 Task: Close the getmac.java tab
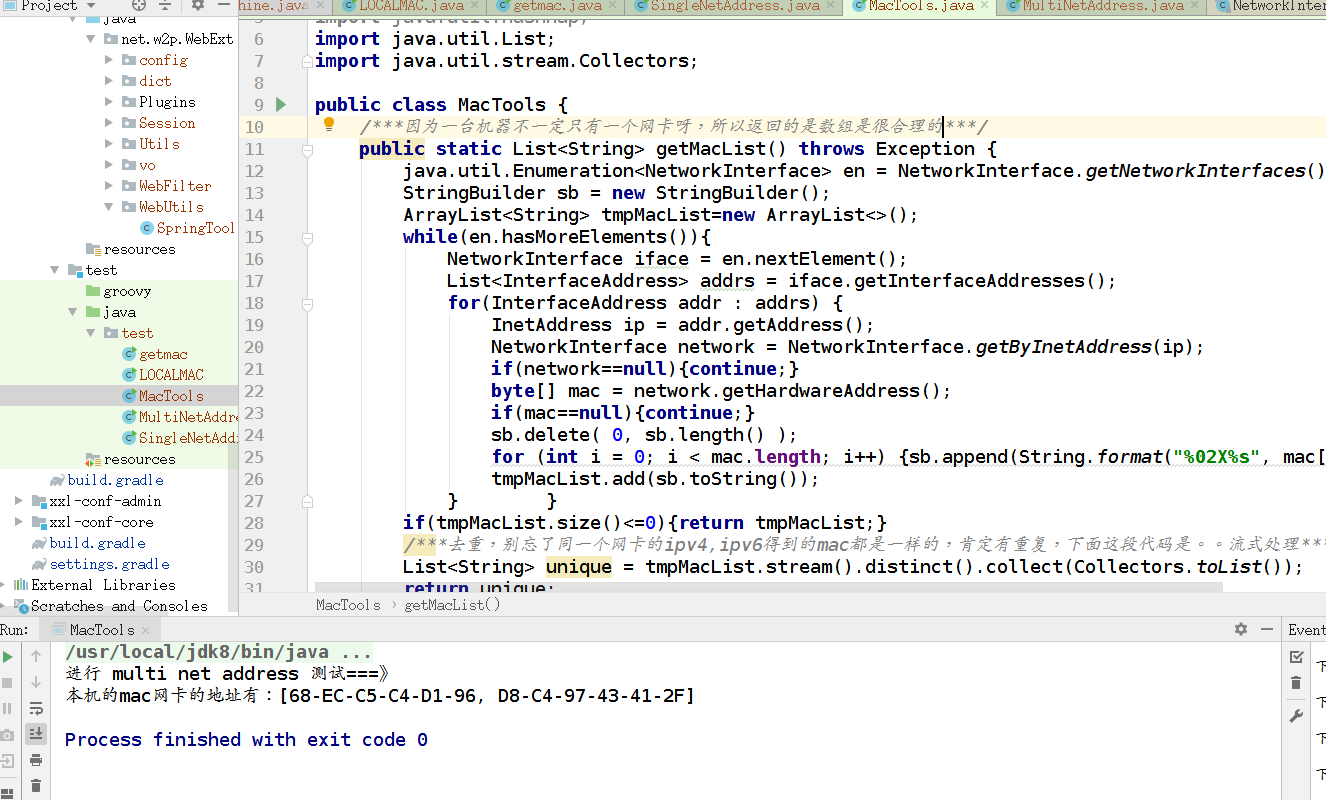(x=611, y=6)
